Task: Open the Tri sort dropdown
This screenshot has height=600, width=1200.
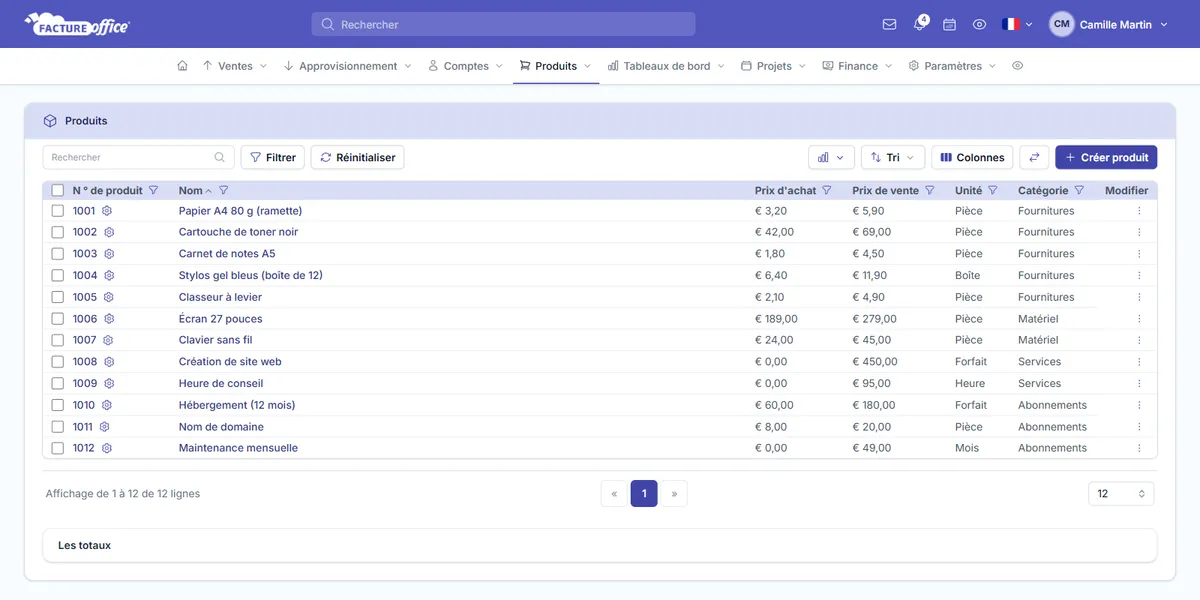Action: coord(893,157)
